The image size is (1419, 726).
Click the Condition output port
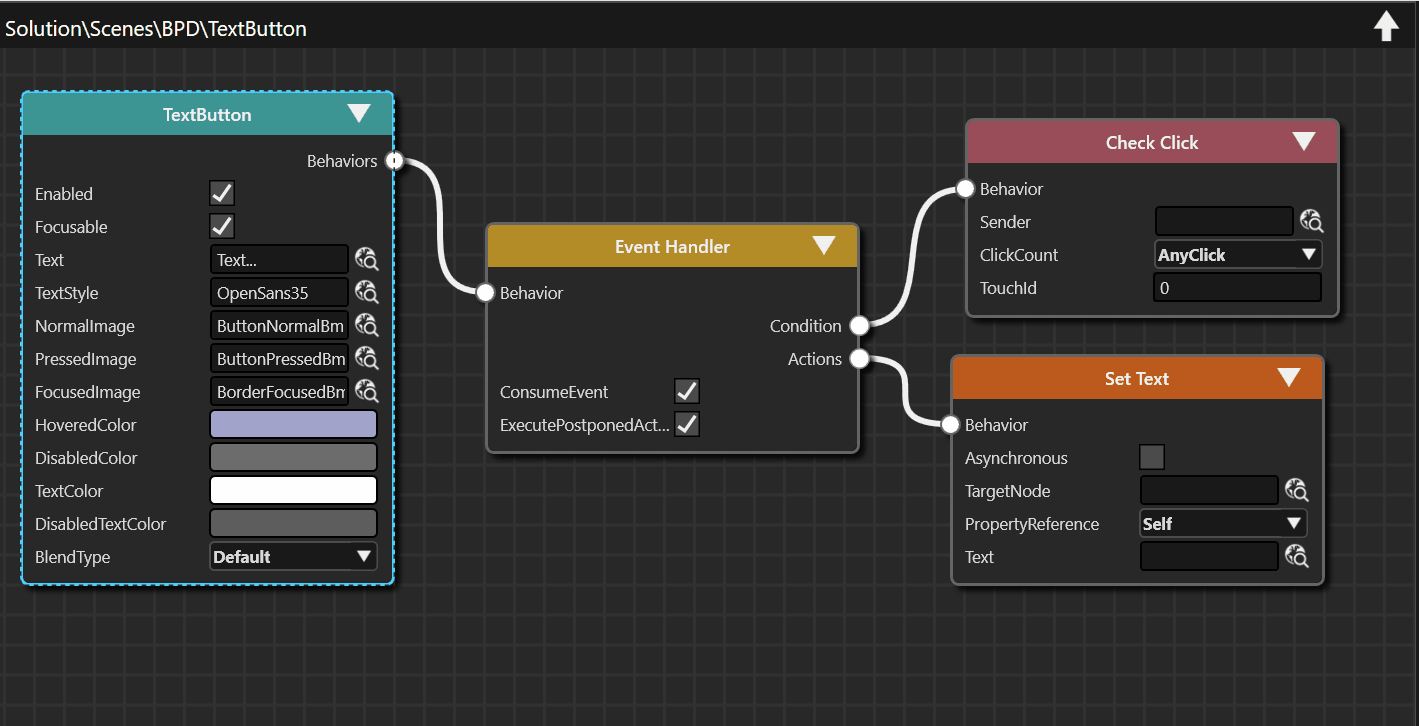859,326
